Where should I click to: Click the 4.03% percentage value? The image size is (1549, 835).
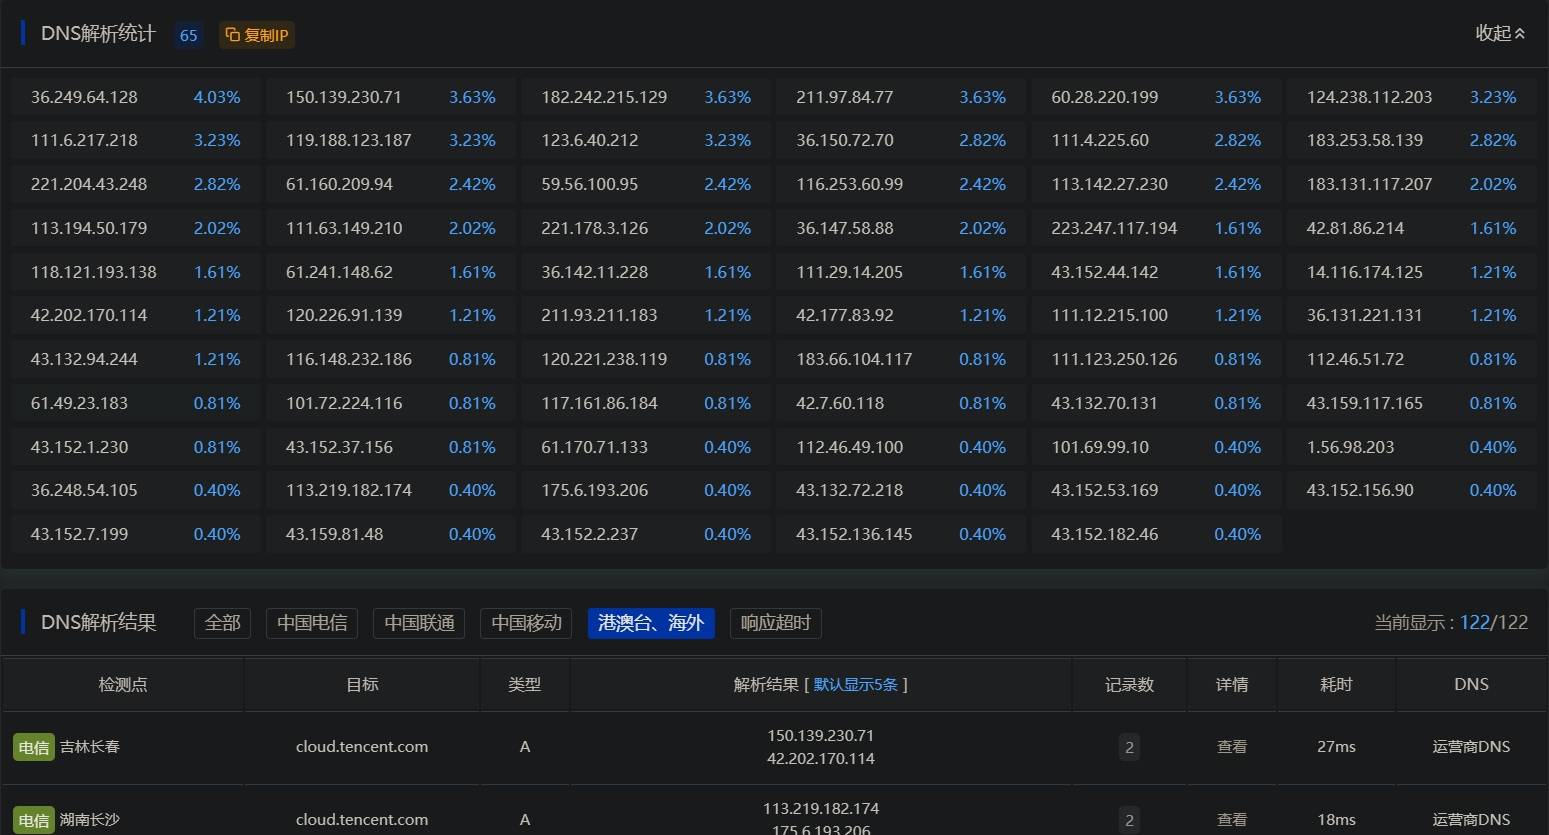pyautogui.click(x=217, y=97)
